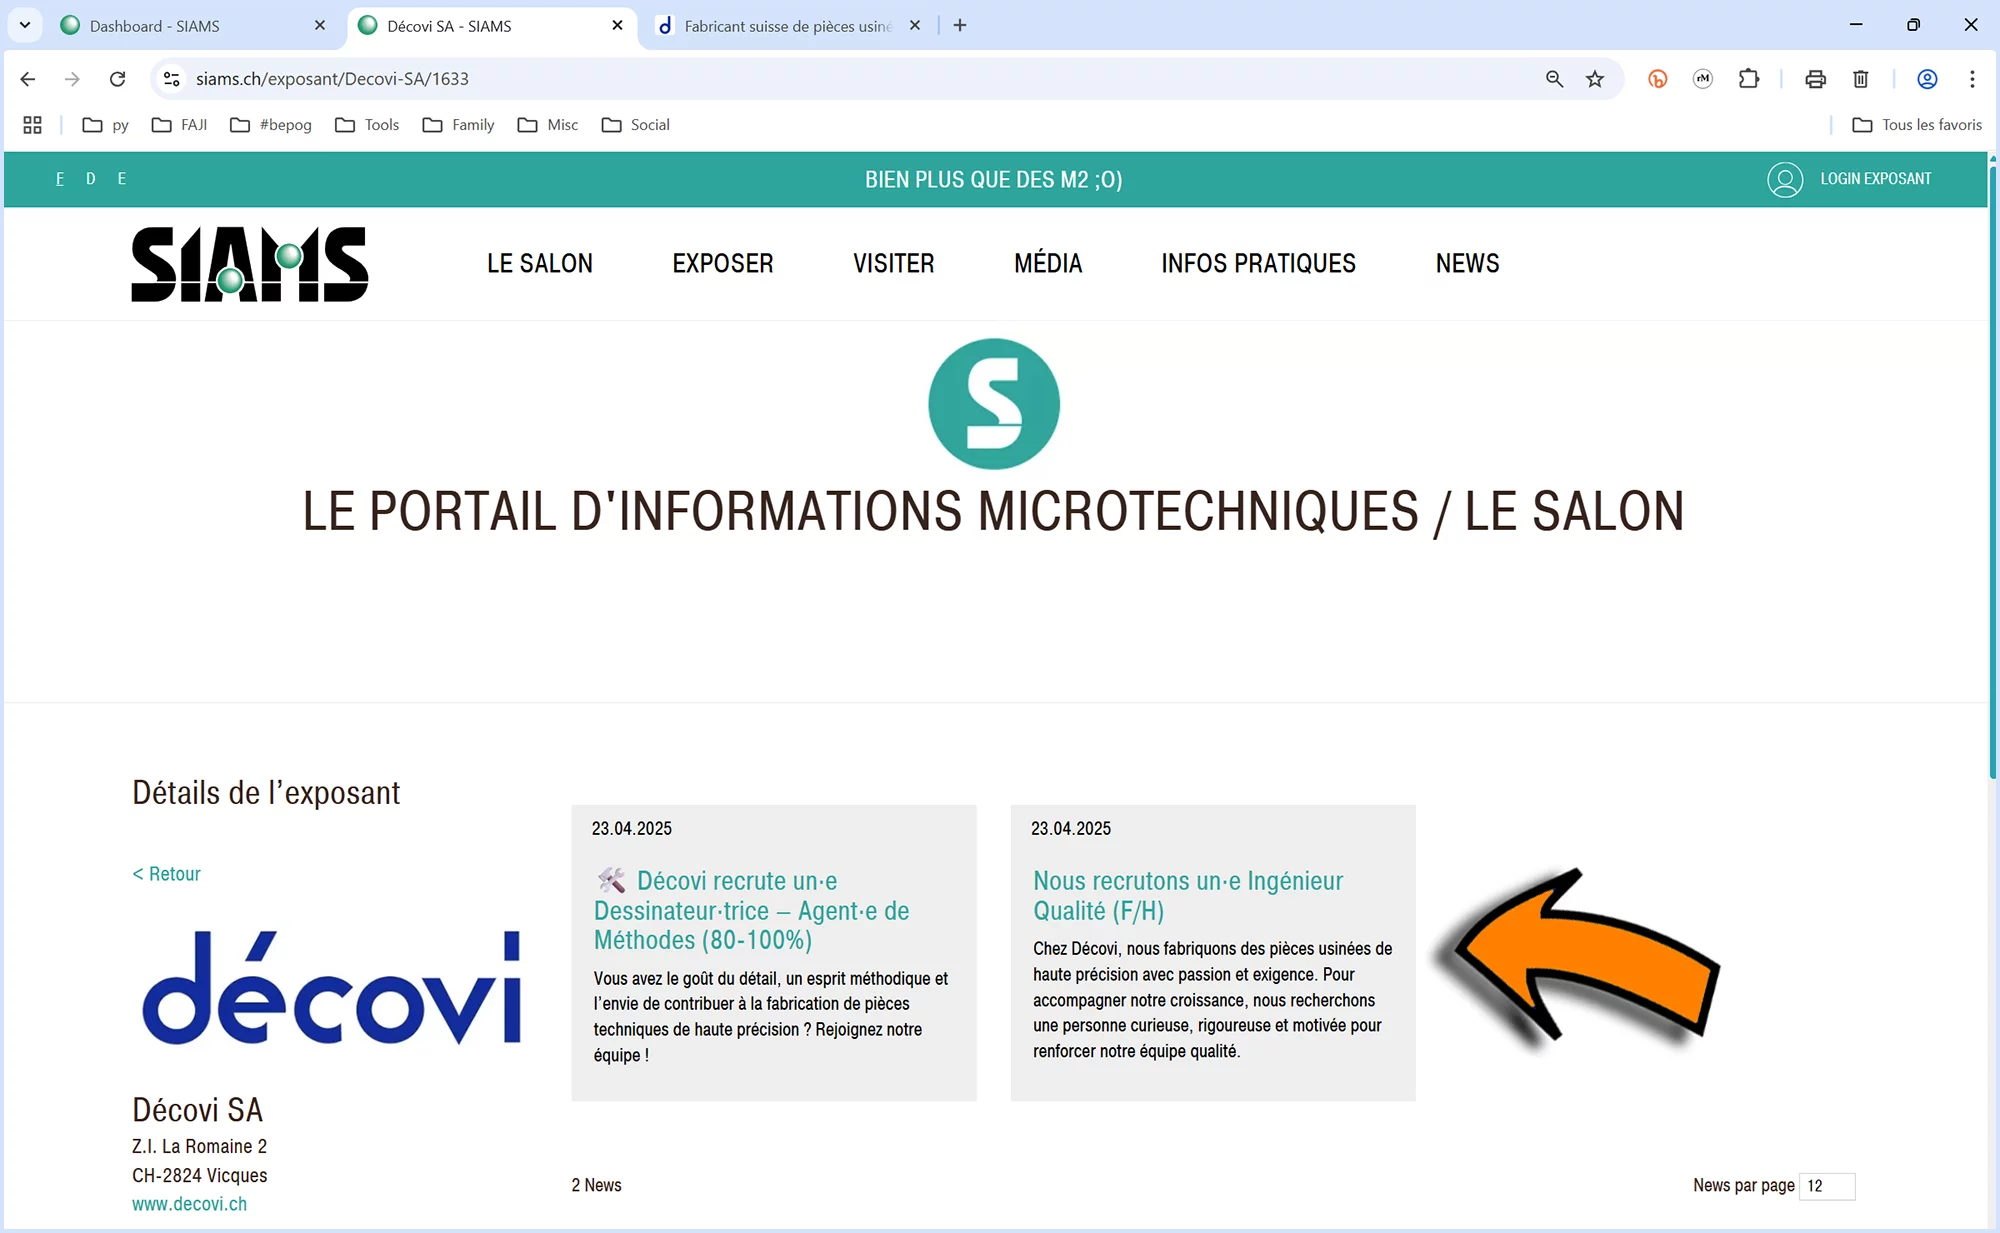Click the address bar URL
This screenshot has height=1233, width=2000.
click(332, 79)
